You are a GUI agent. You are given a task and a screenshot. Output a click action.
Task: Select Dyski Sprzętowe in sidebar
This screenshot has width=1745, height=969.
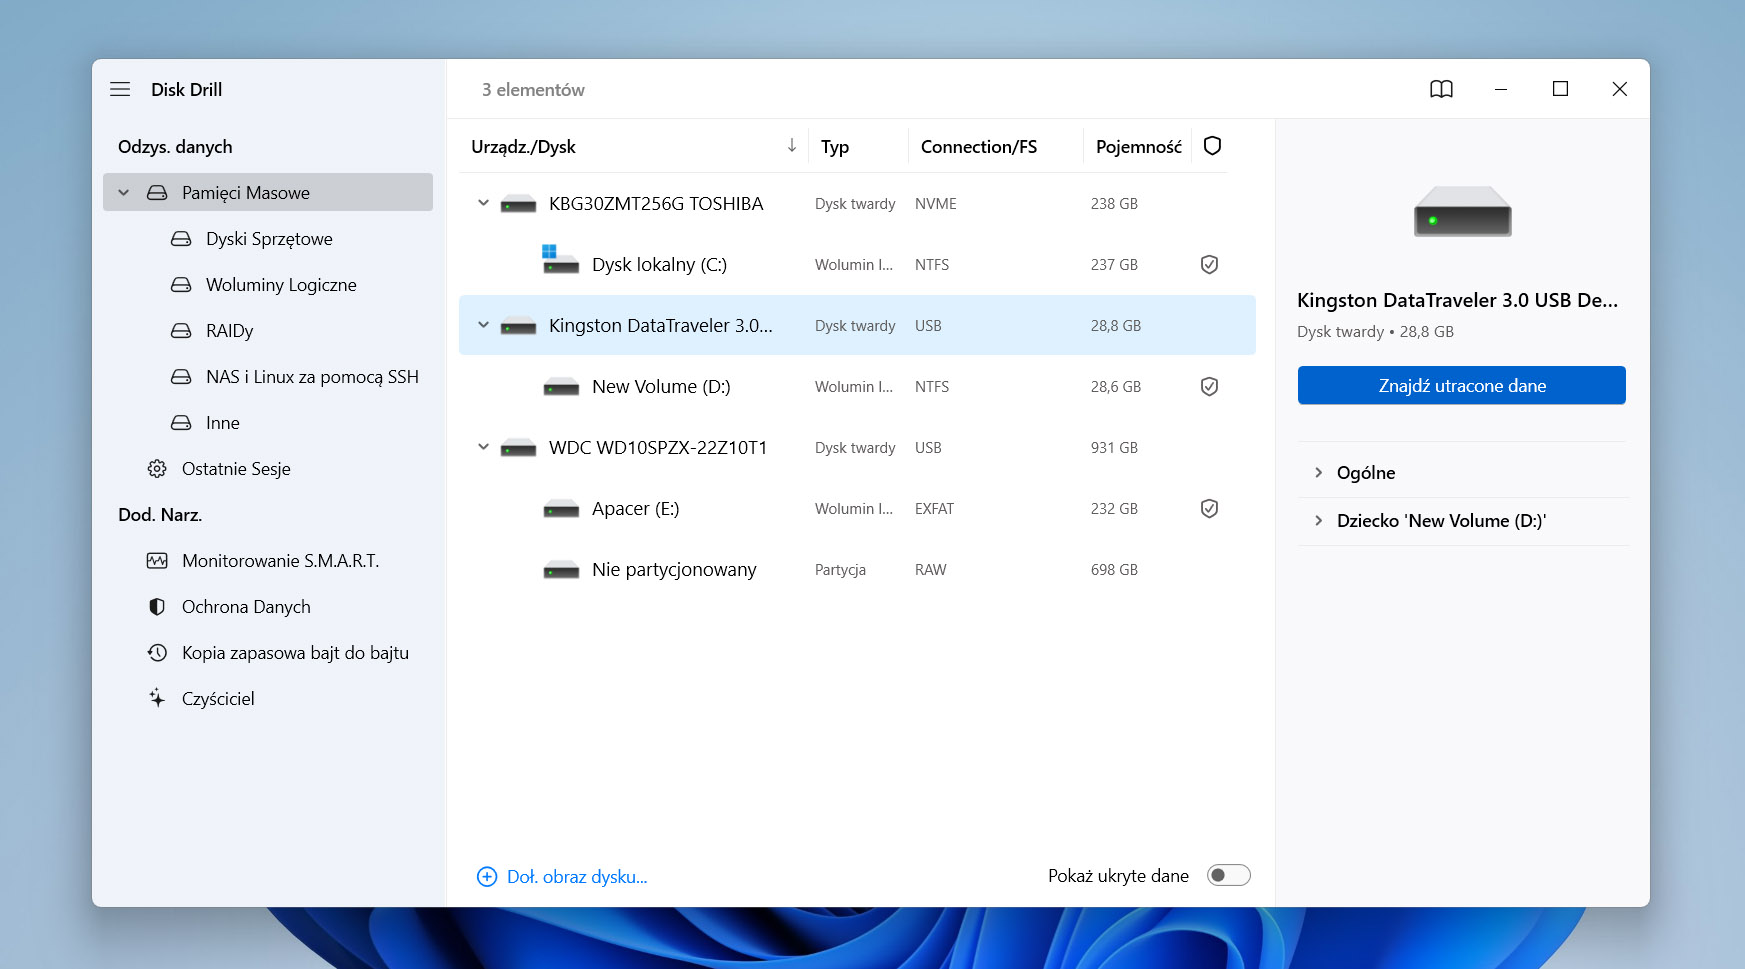point(269,239)
